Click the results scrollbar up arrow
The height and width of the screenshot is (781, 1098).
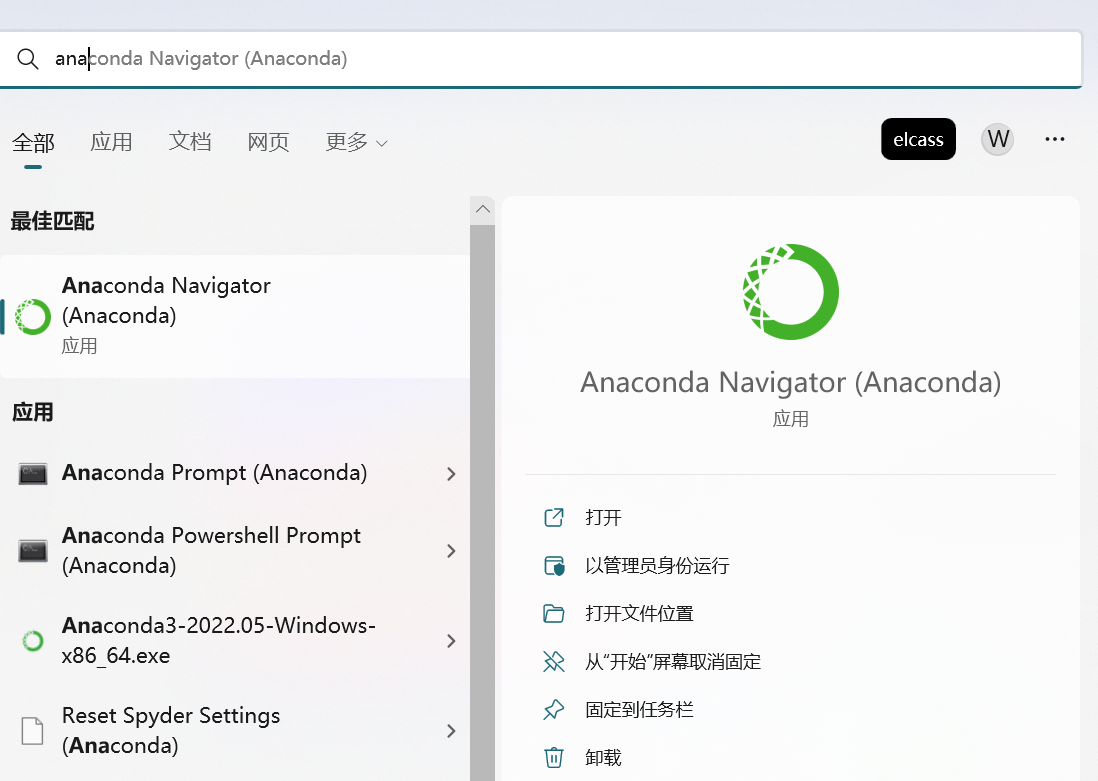[x=482, y=209]
